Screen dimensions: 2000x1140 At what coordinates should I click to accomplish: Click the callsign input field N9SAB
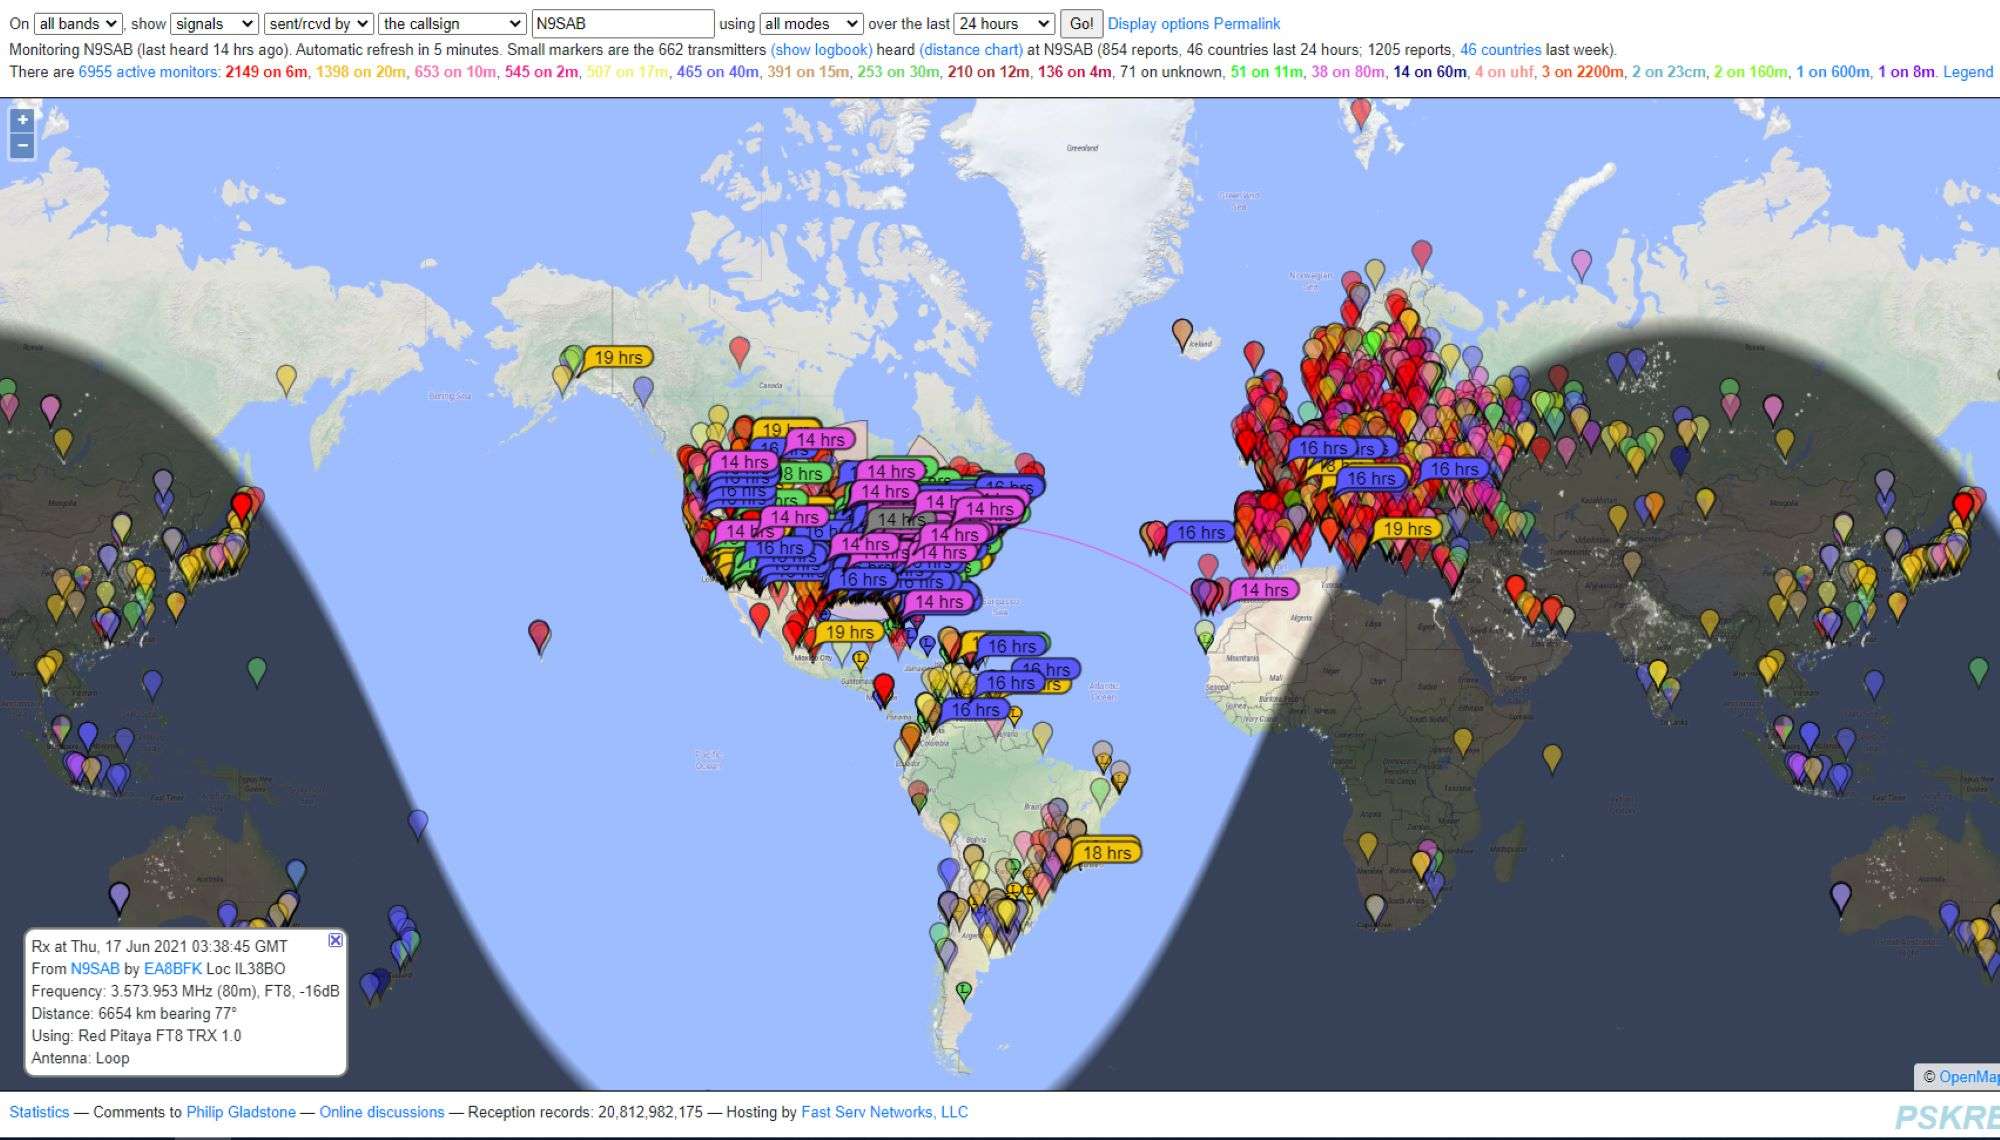coord(623,23)
